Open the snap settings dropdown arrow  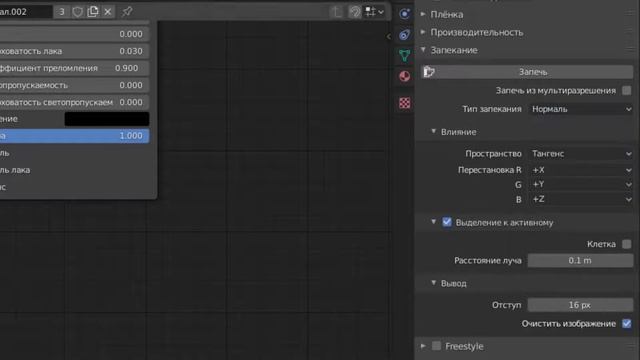click(381, 12)
